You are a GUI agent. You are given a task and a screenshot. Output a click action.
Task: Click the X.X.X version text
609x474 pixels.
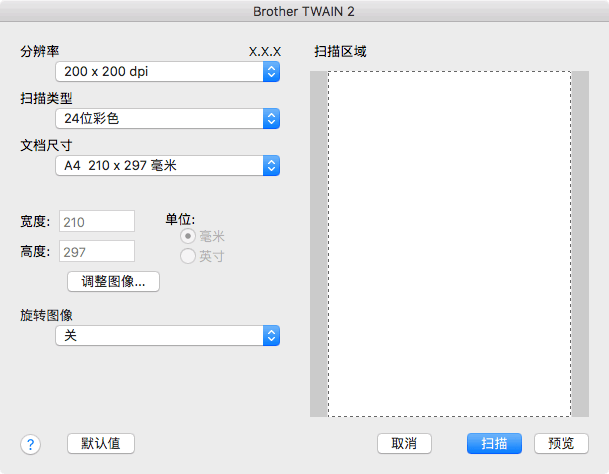coord(265,51)
